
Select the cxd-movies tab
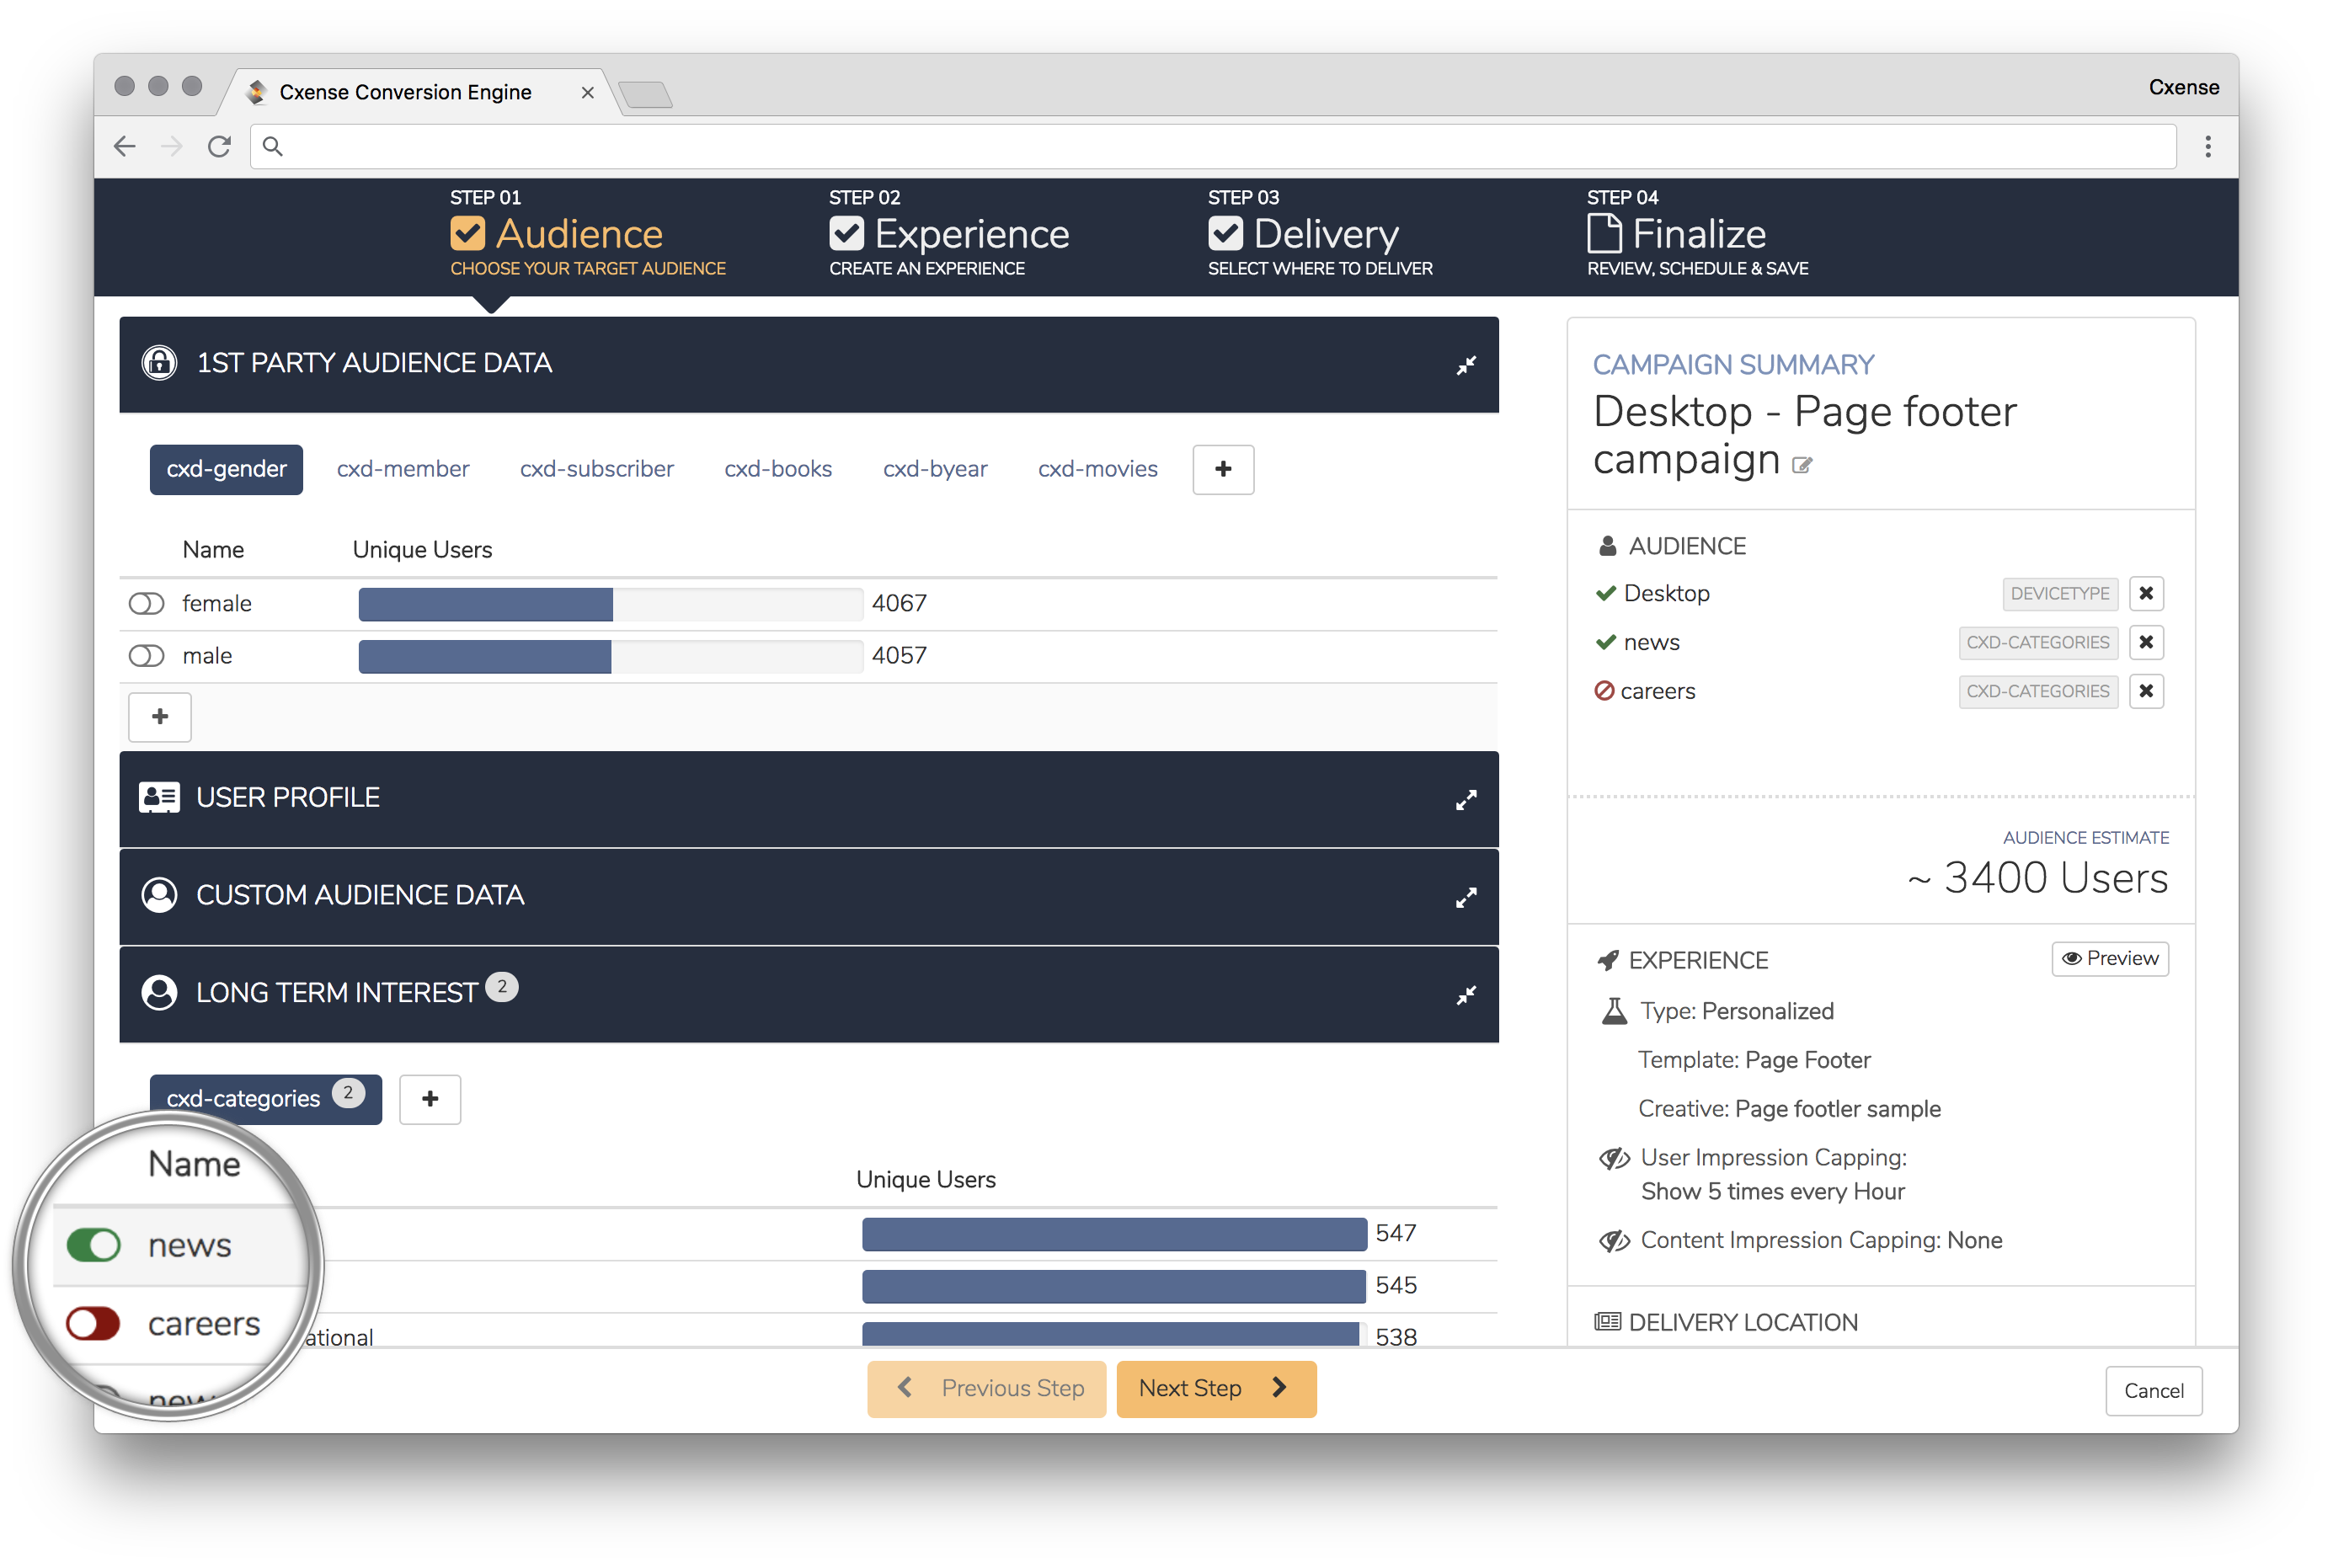[x=1097, y=469]
